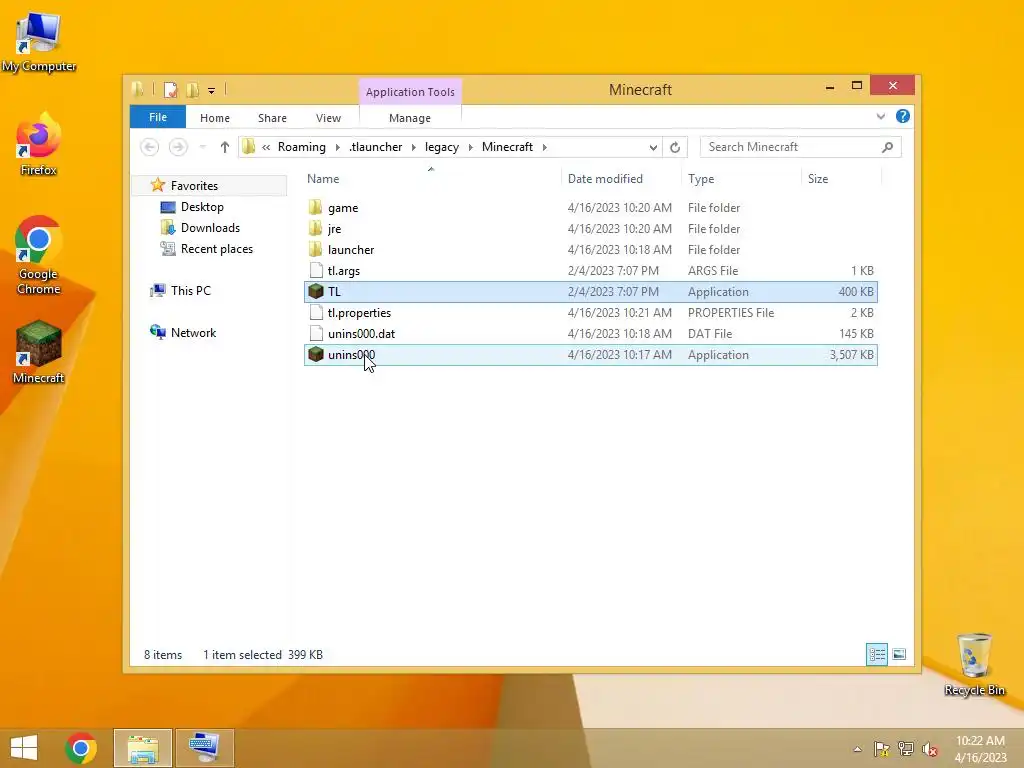Click the taskbar clock showing 10:22 AM
This screenshot has height=768, width=1024.
tap(980, 749)
